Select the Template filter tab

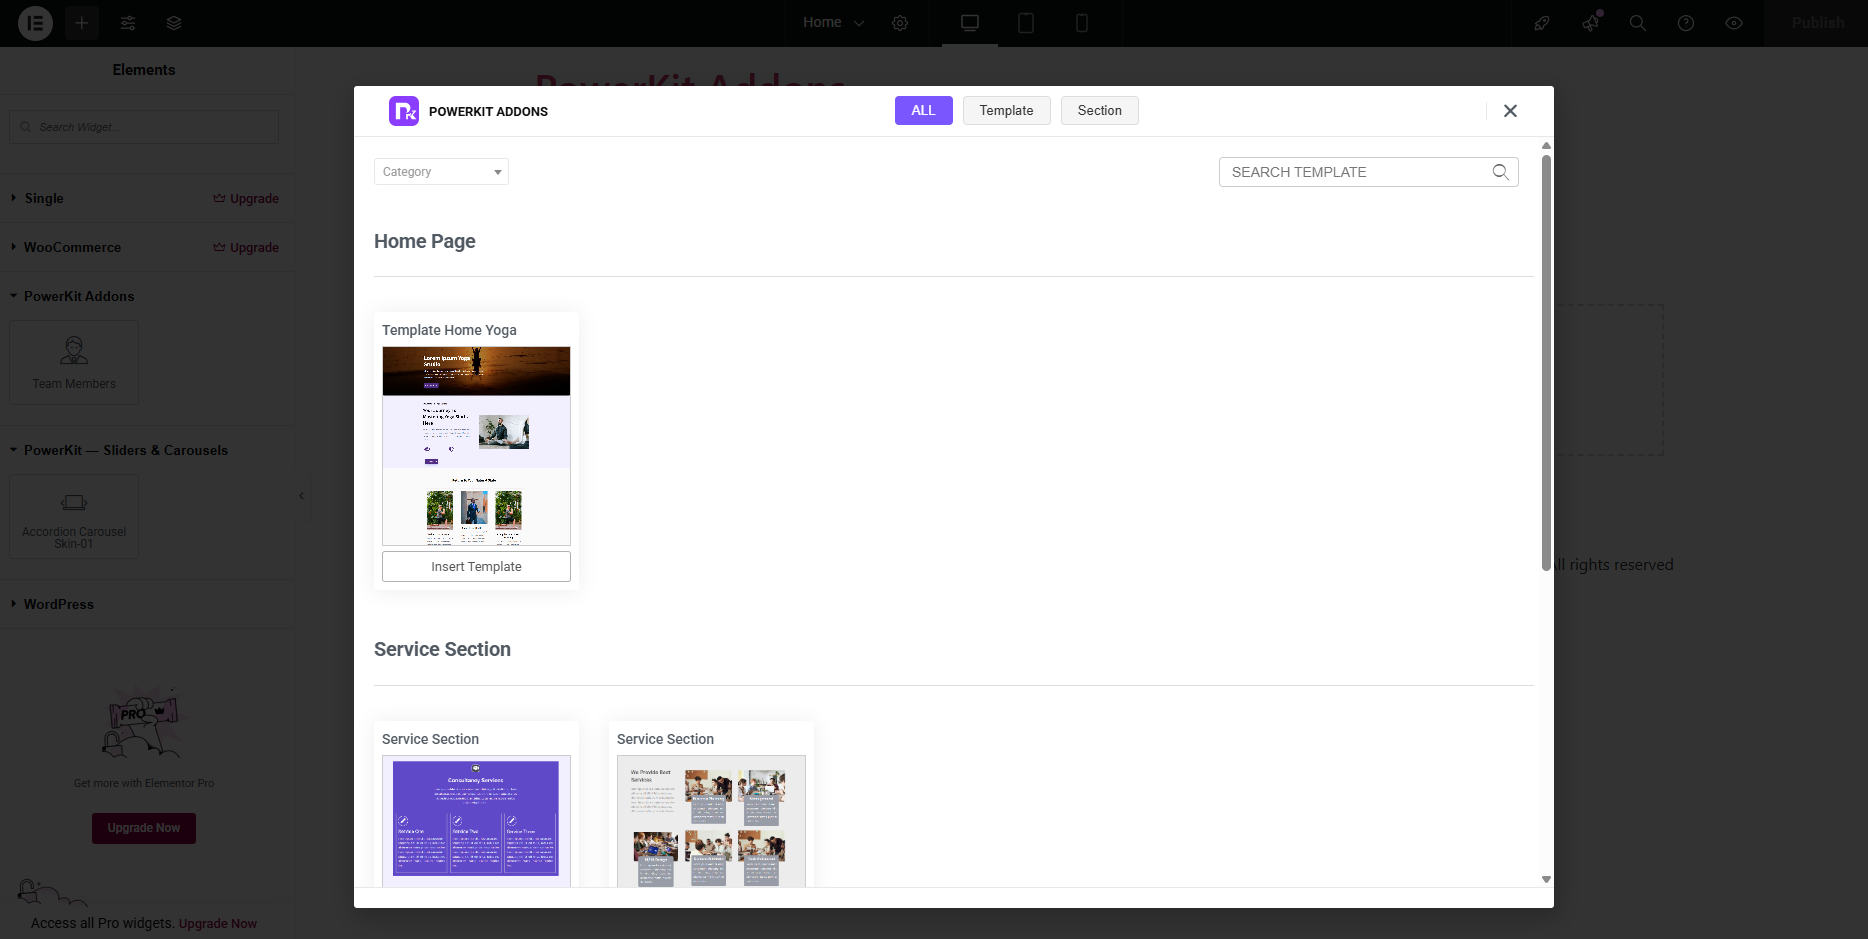pyautogui.click(x=1006, y=111)
